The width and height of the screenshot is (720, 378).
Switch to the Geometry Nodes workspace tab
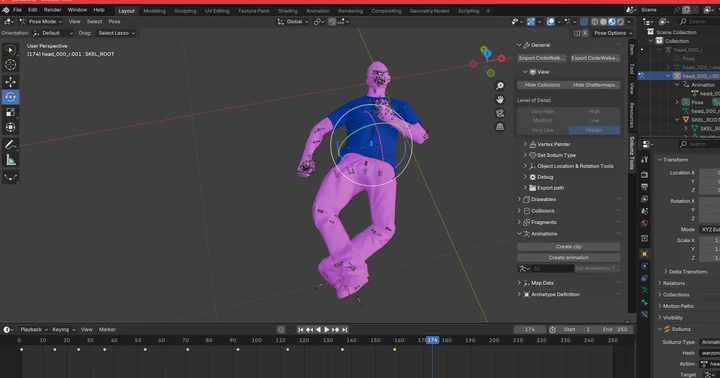[x=429, y=11]
